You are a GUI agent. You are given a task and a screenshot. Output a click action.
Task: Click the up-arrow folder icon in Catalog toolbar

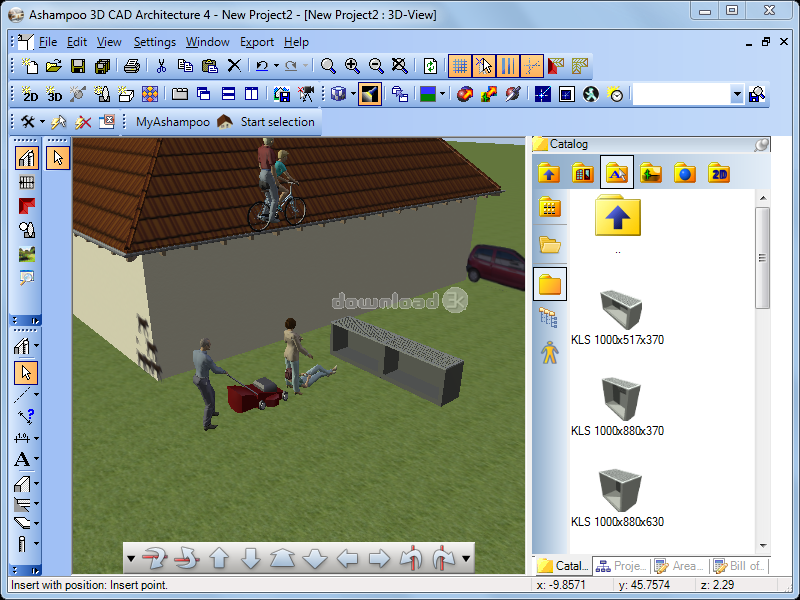click(x=548, y=172)
